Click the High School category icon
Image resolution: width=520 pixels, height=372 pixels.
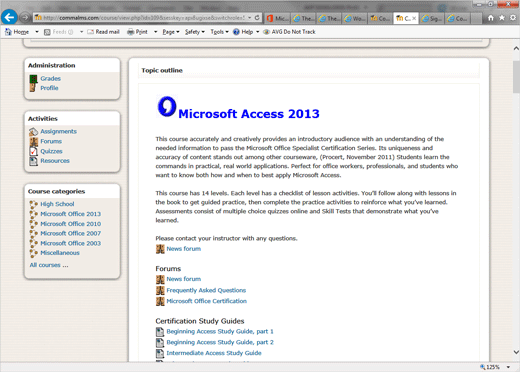coord(33,204)
